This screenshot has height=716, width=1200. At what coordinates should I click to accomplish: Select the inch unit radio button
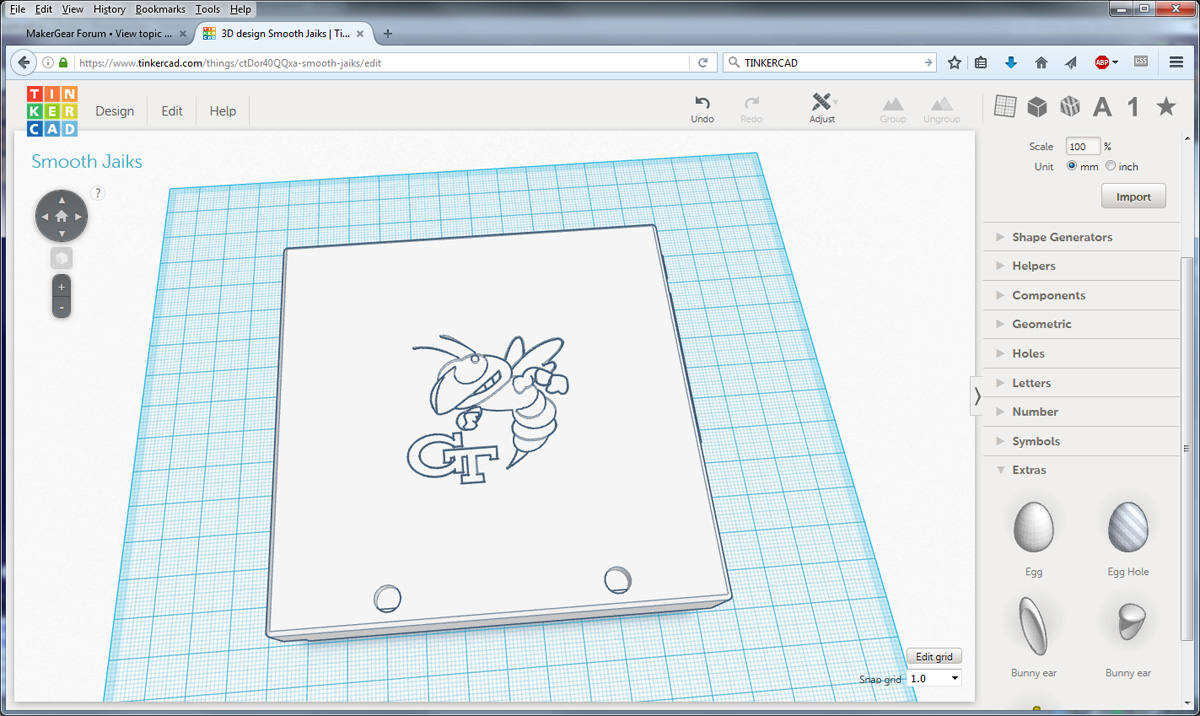(x=1111, y=166)
